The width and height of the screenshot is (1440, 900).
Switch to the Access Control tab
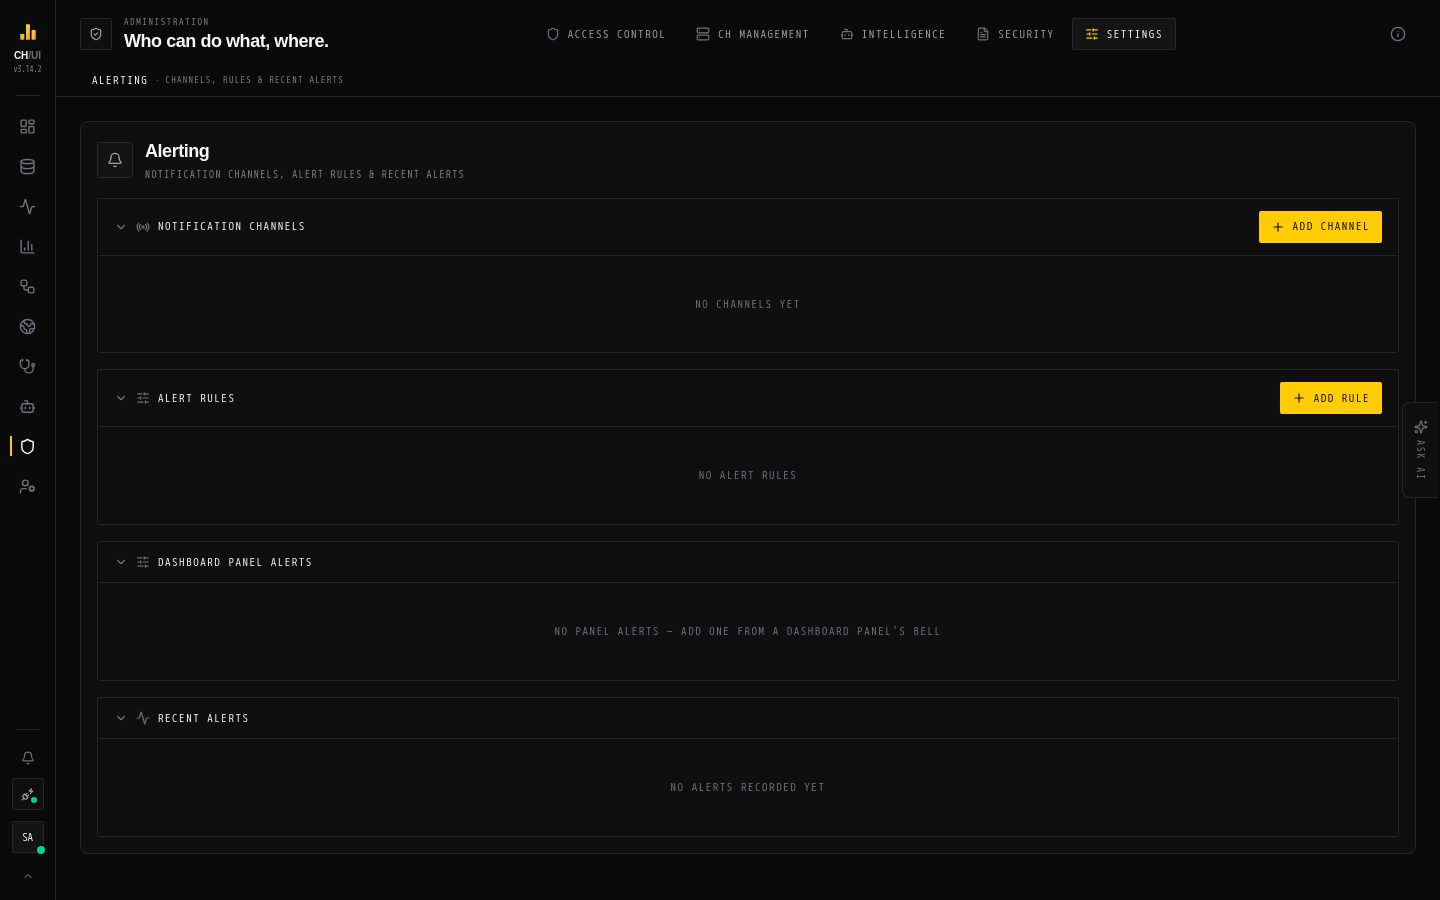606,34
